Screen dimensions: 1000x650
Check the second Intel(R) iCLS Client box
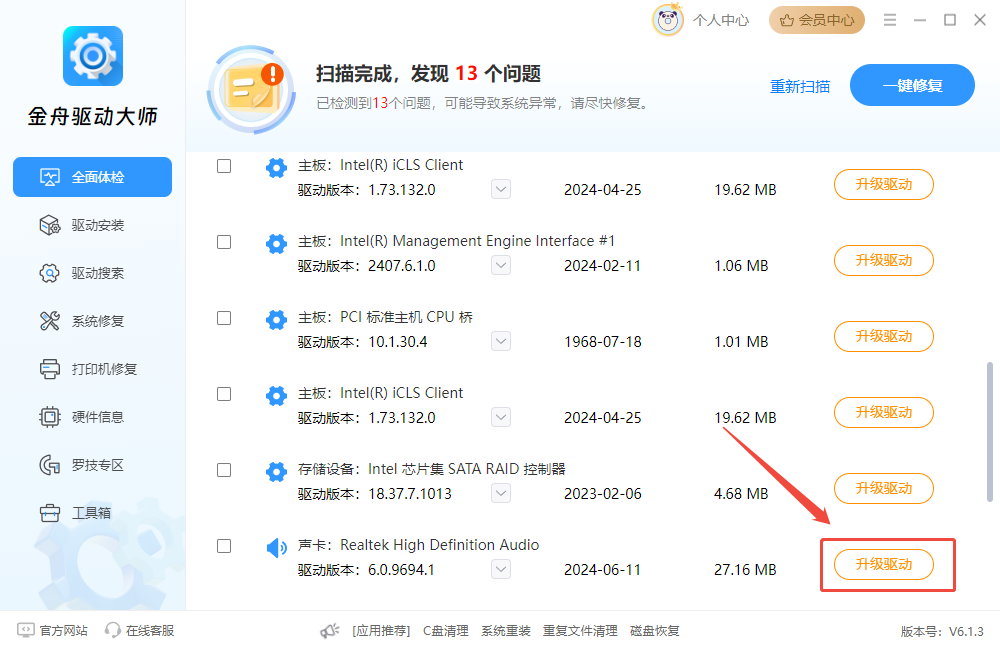coord(224,394)
